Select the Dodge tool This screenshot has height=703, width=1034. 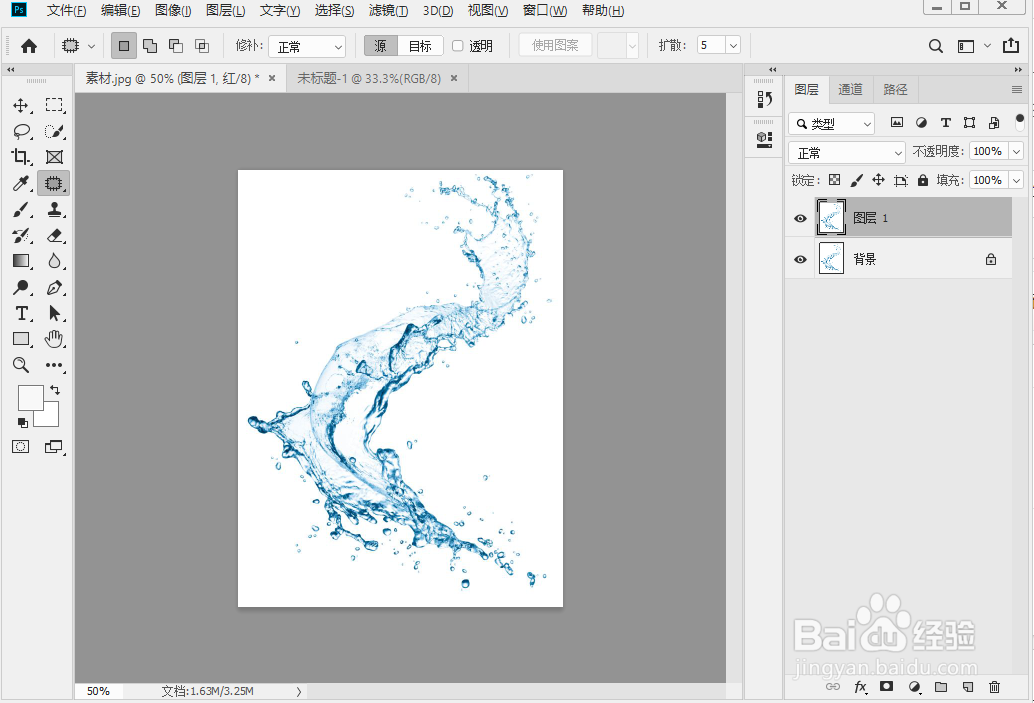pyautogui.click(x=21, y=288)
